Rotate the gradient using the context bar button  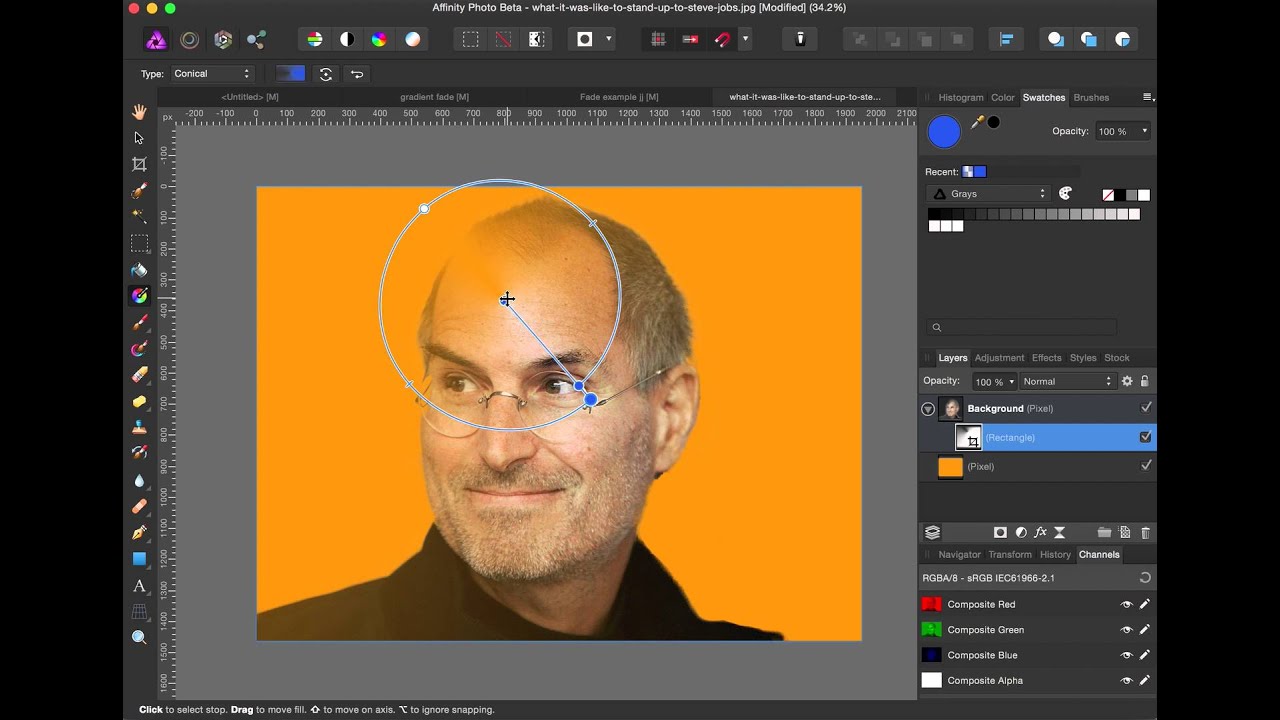pos(325,74)
